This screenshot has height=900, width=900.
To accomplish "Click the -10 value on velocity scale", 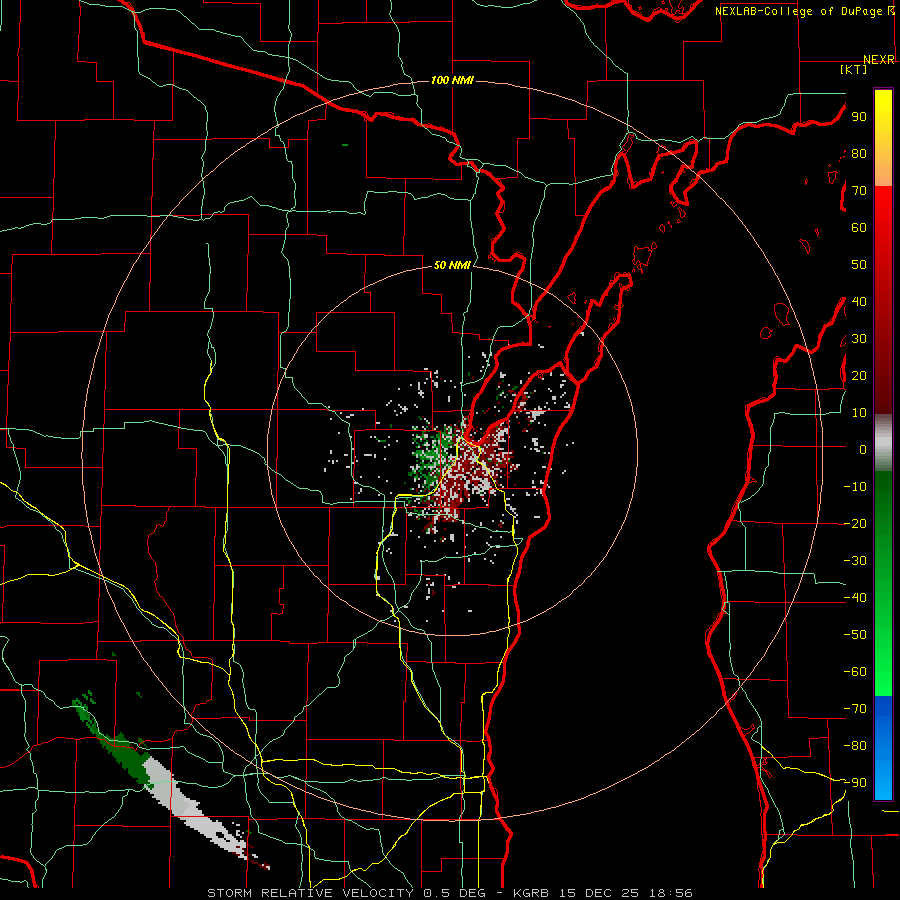I will (855, 487).
